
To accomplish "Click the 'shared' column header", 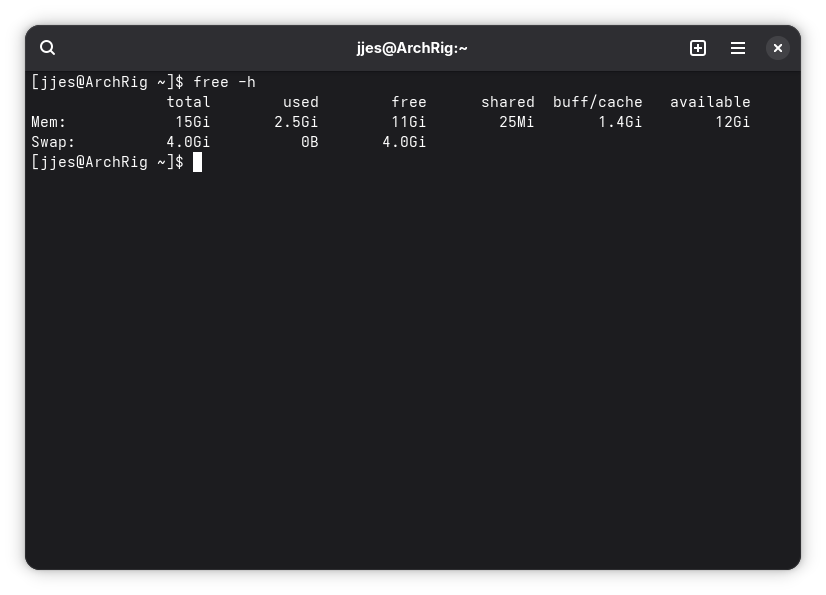I will 508,102.
